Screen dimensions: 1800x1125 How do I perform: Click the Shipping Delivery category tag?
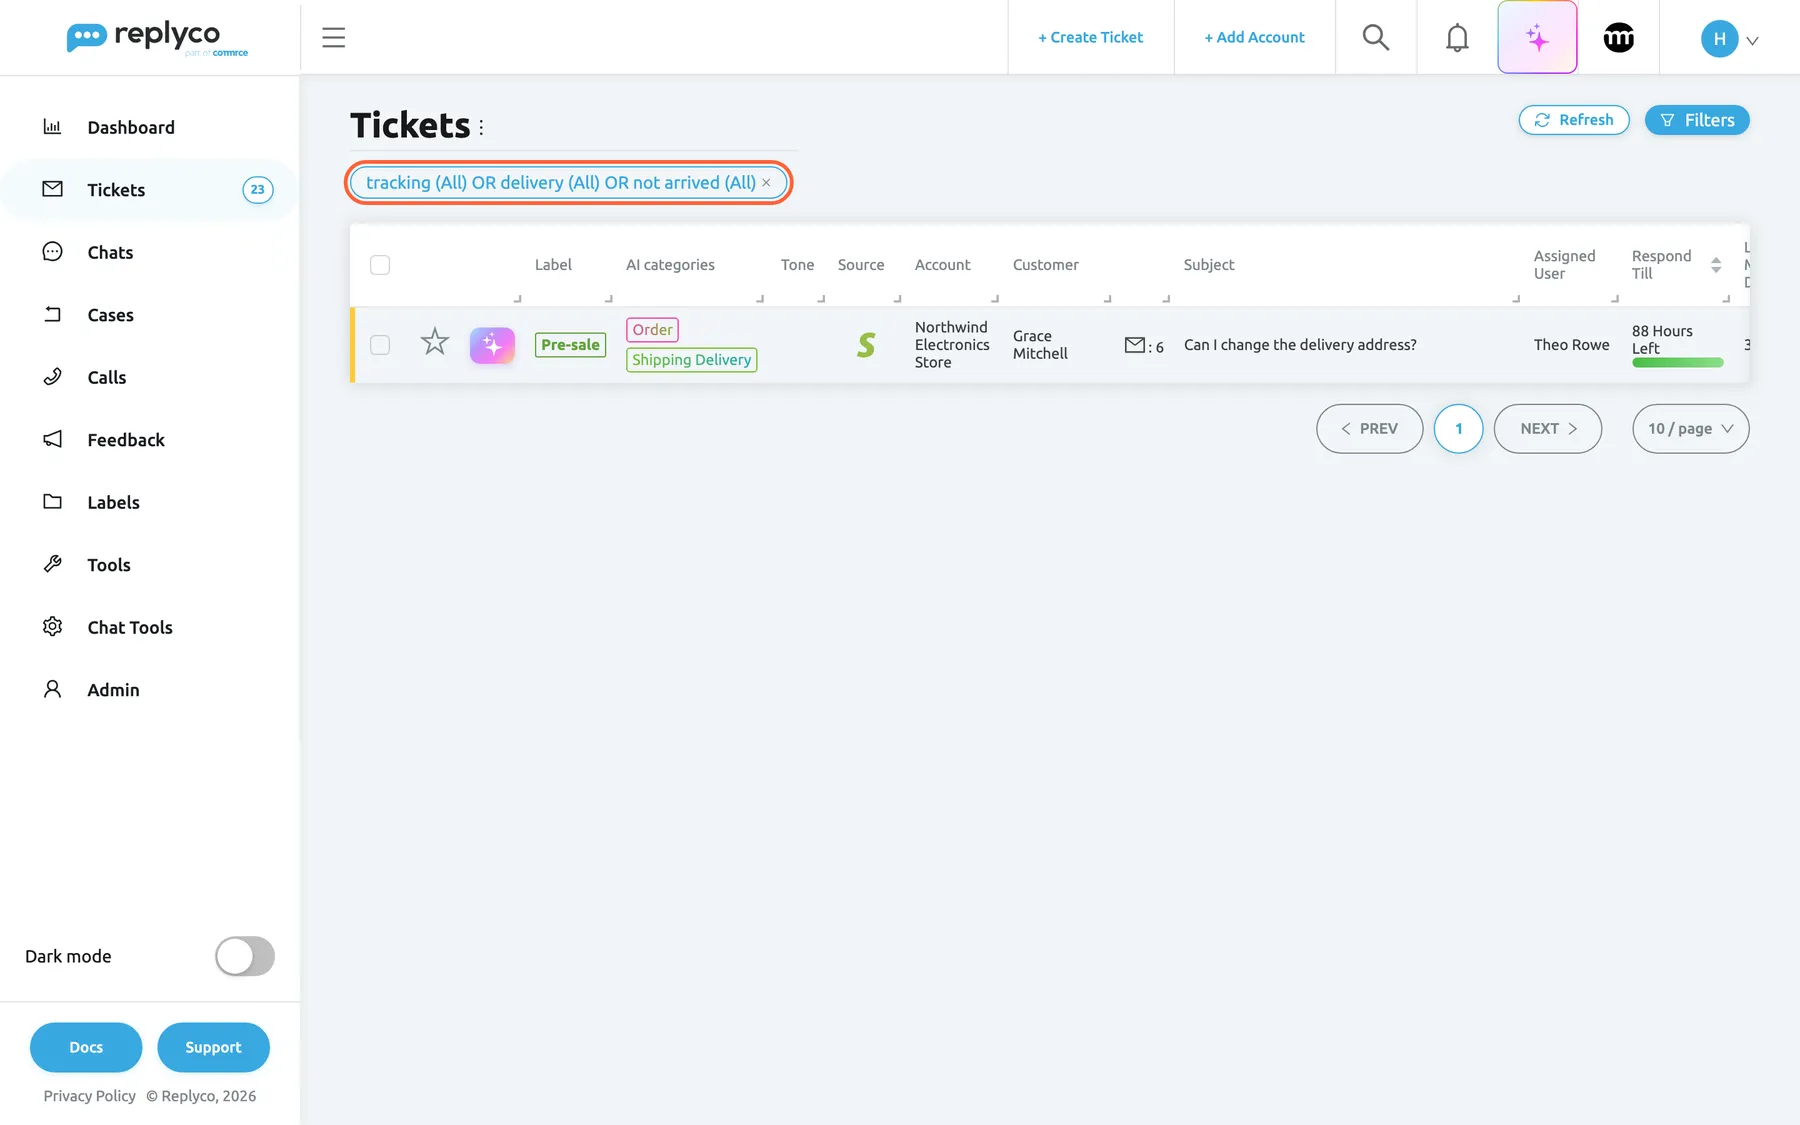coord(691,360)
